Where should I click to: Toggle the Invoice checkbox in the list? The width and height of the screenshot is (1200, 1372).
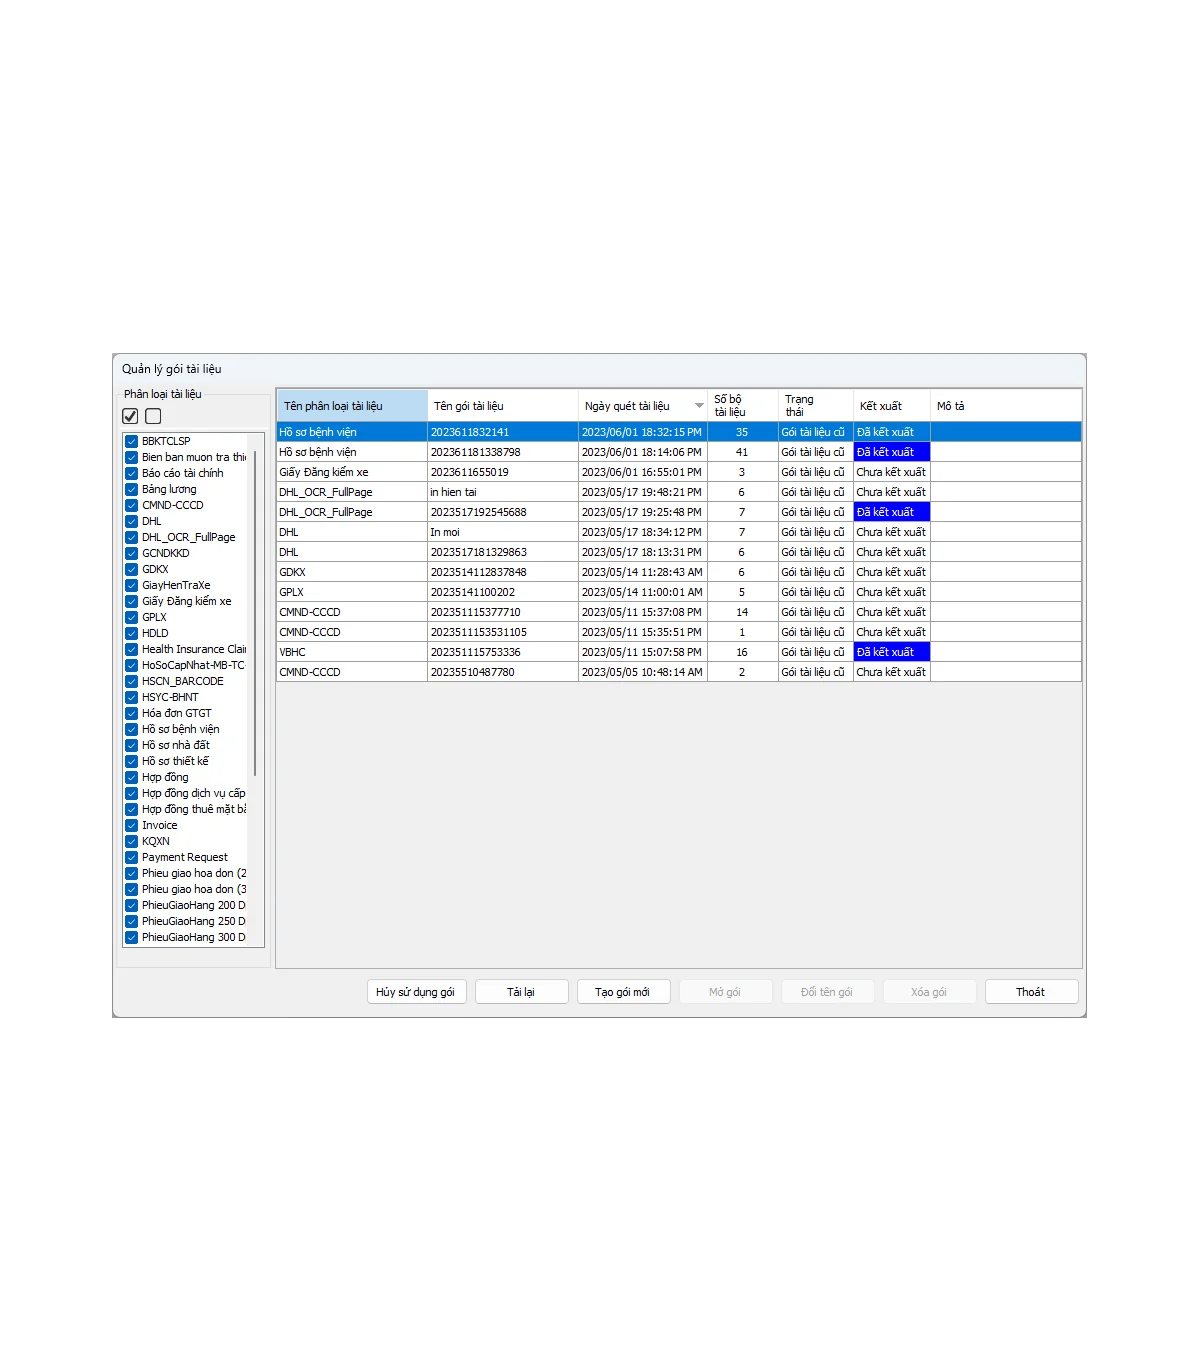[131, 825]
